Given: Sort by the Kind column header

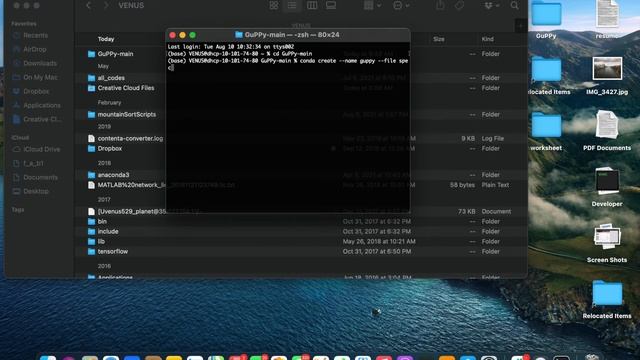Looking at the screenshot, I should pyautogui.click(x=487, y=39).
